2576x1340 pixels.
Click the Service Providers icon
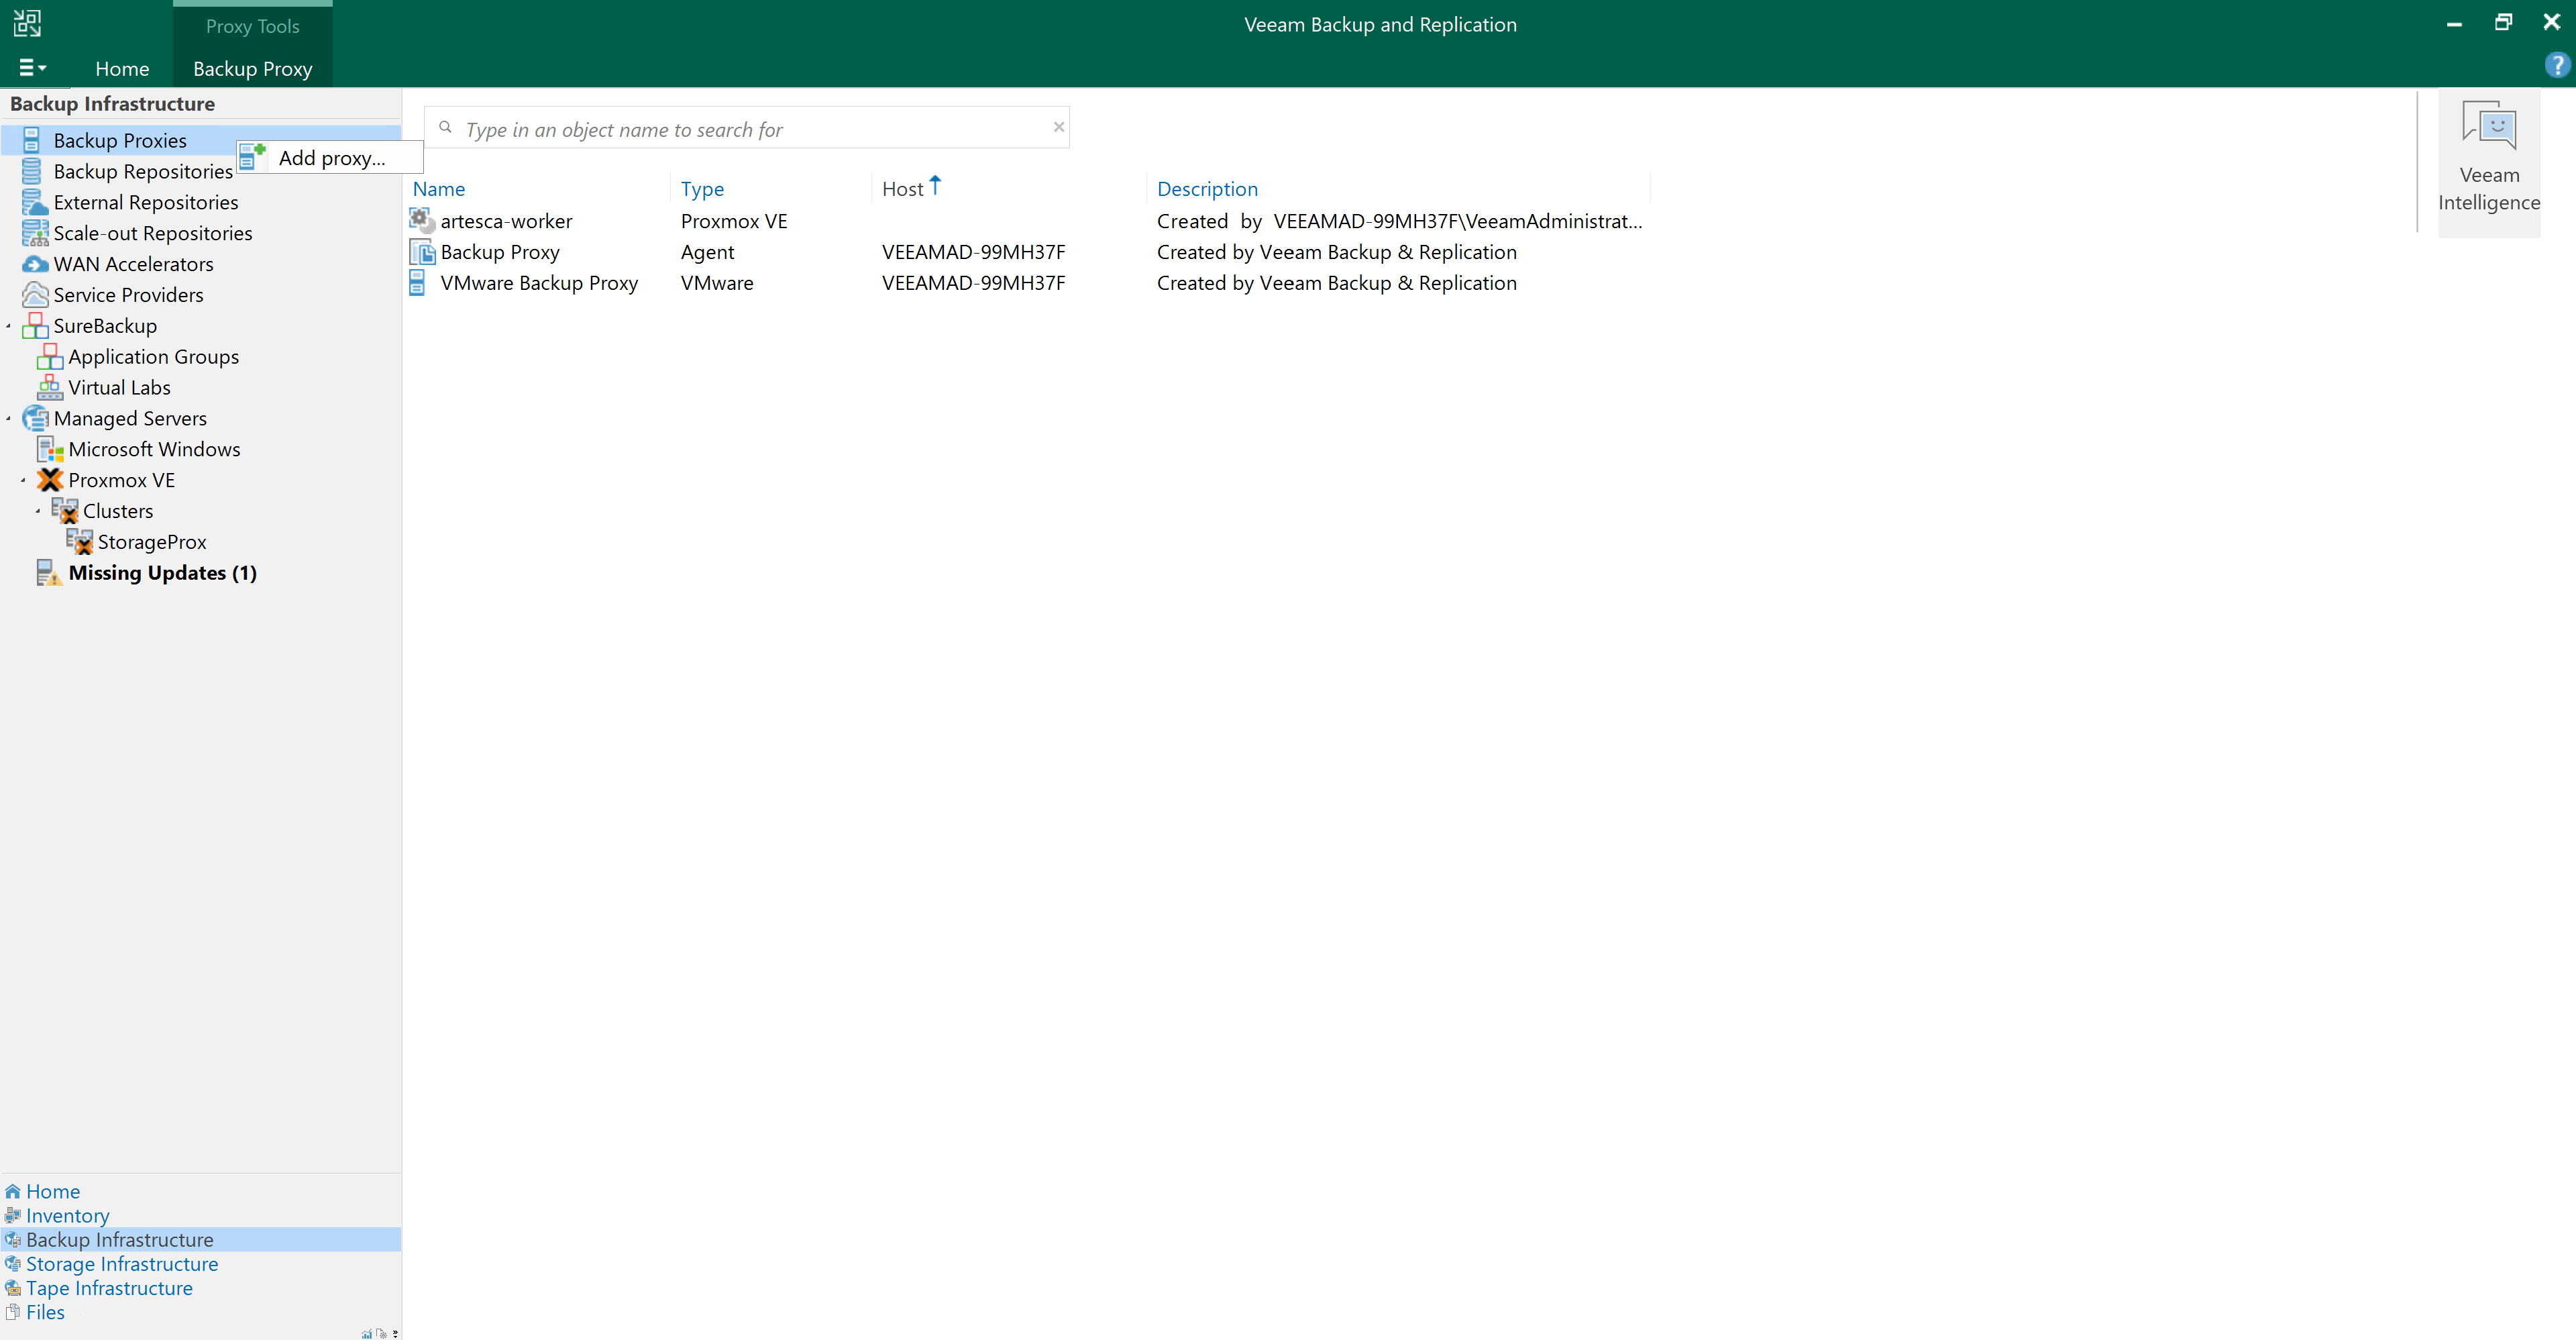tap(35, 295)
